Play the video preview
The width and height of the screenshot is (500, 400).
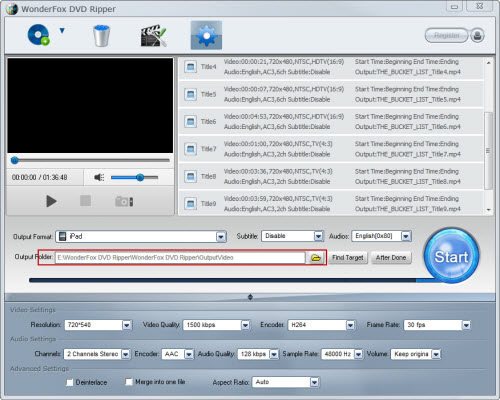pos(51,201)
